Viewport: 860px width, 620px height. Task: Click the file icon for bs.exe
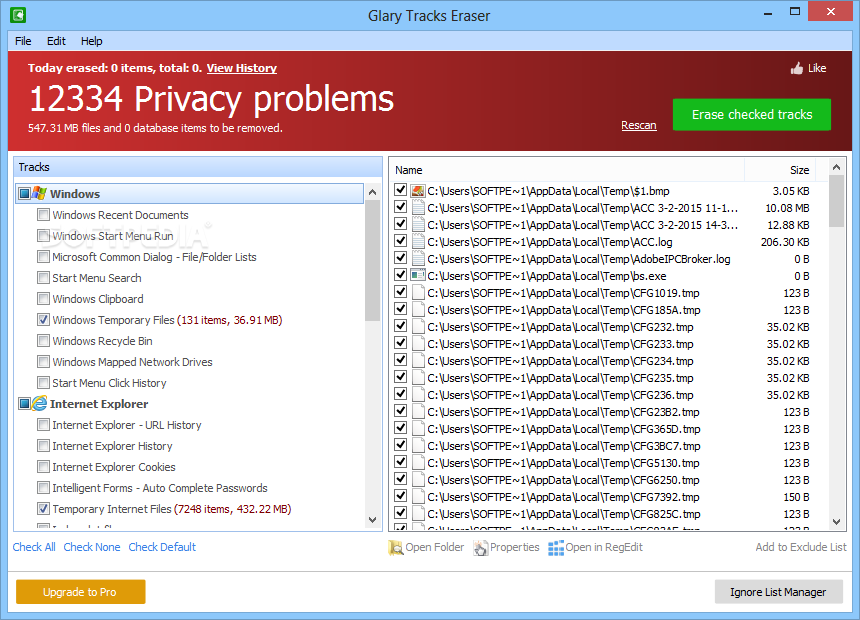[418, 275]
